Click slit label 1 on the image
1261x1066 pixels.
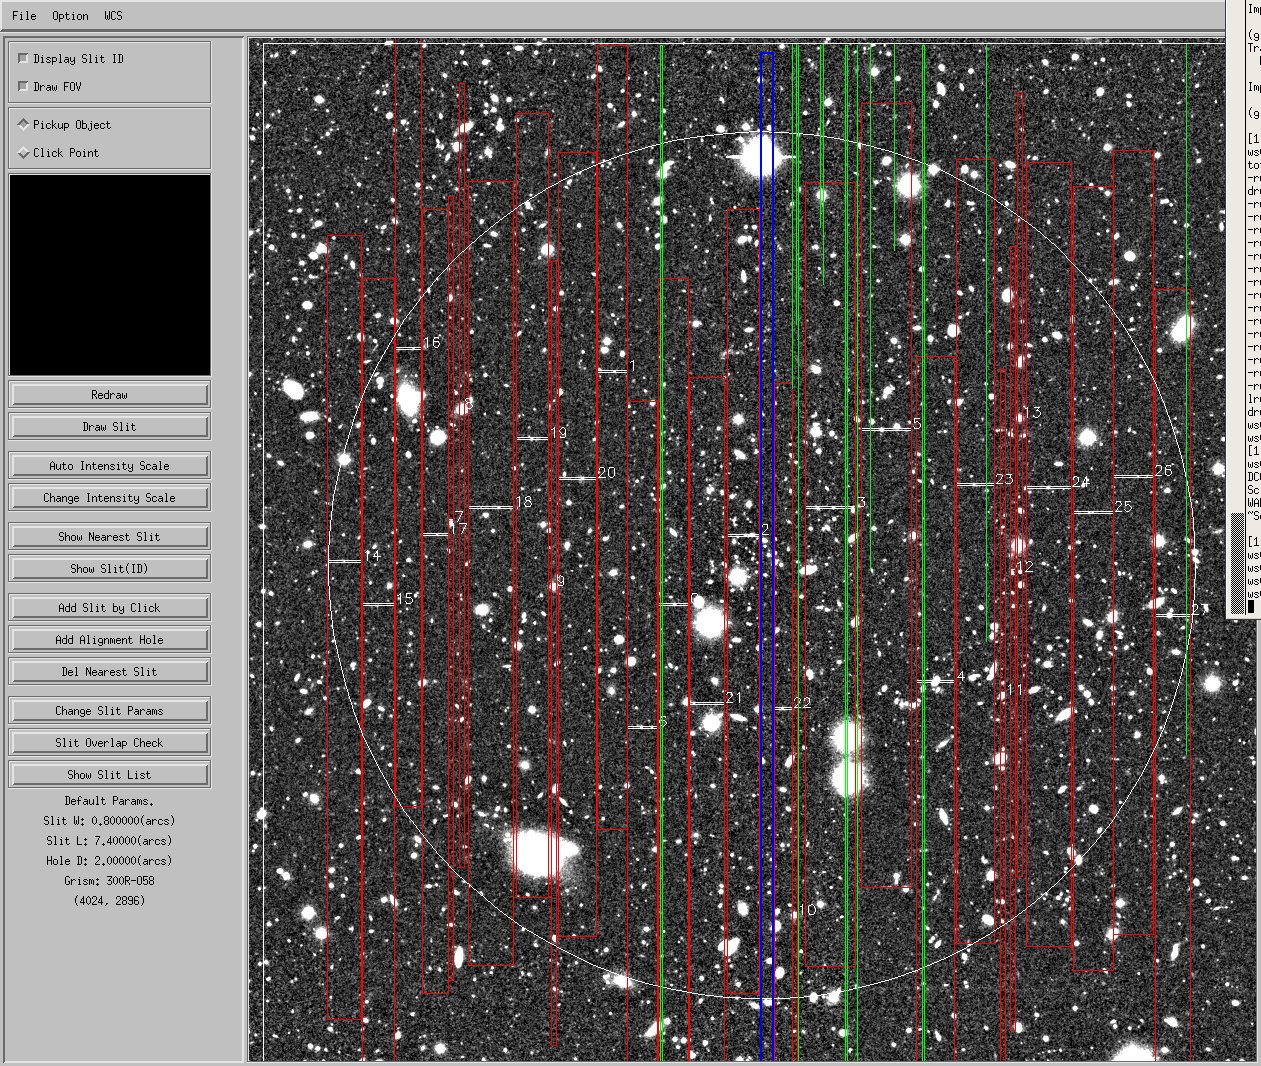point(632,367)
